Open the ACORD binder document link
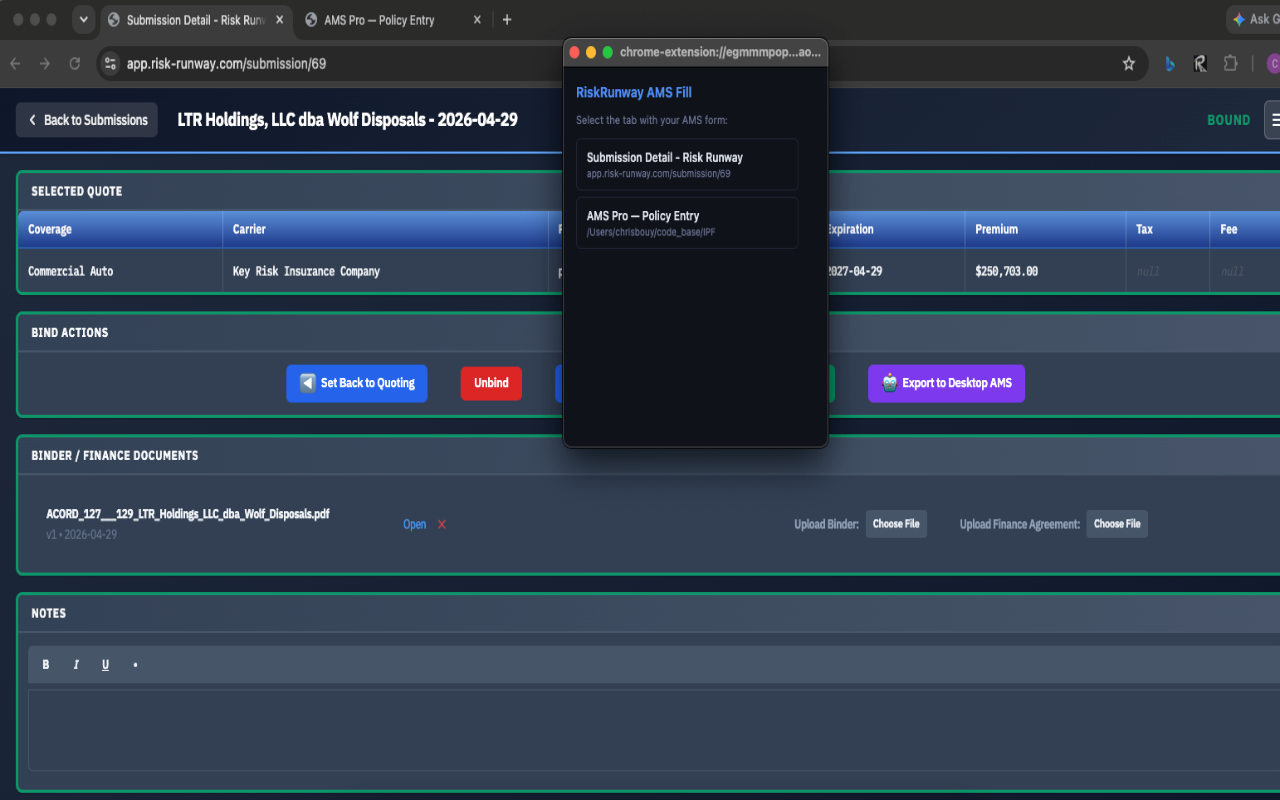1280x800 pixels. click(414, 524)
